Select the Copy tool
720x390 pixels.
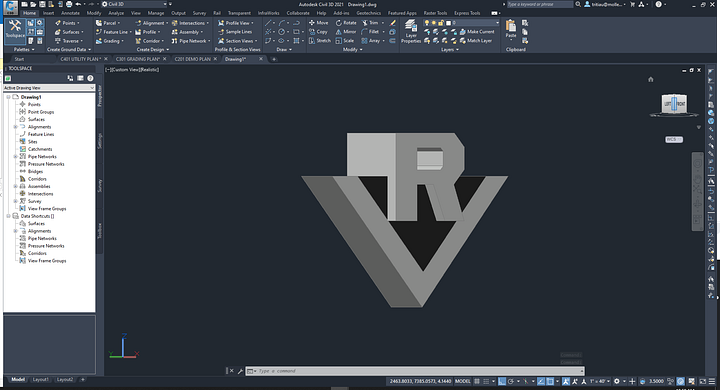coord(318,32)
